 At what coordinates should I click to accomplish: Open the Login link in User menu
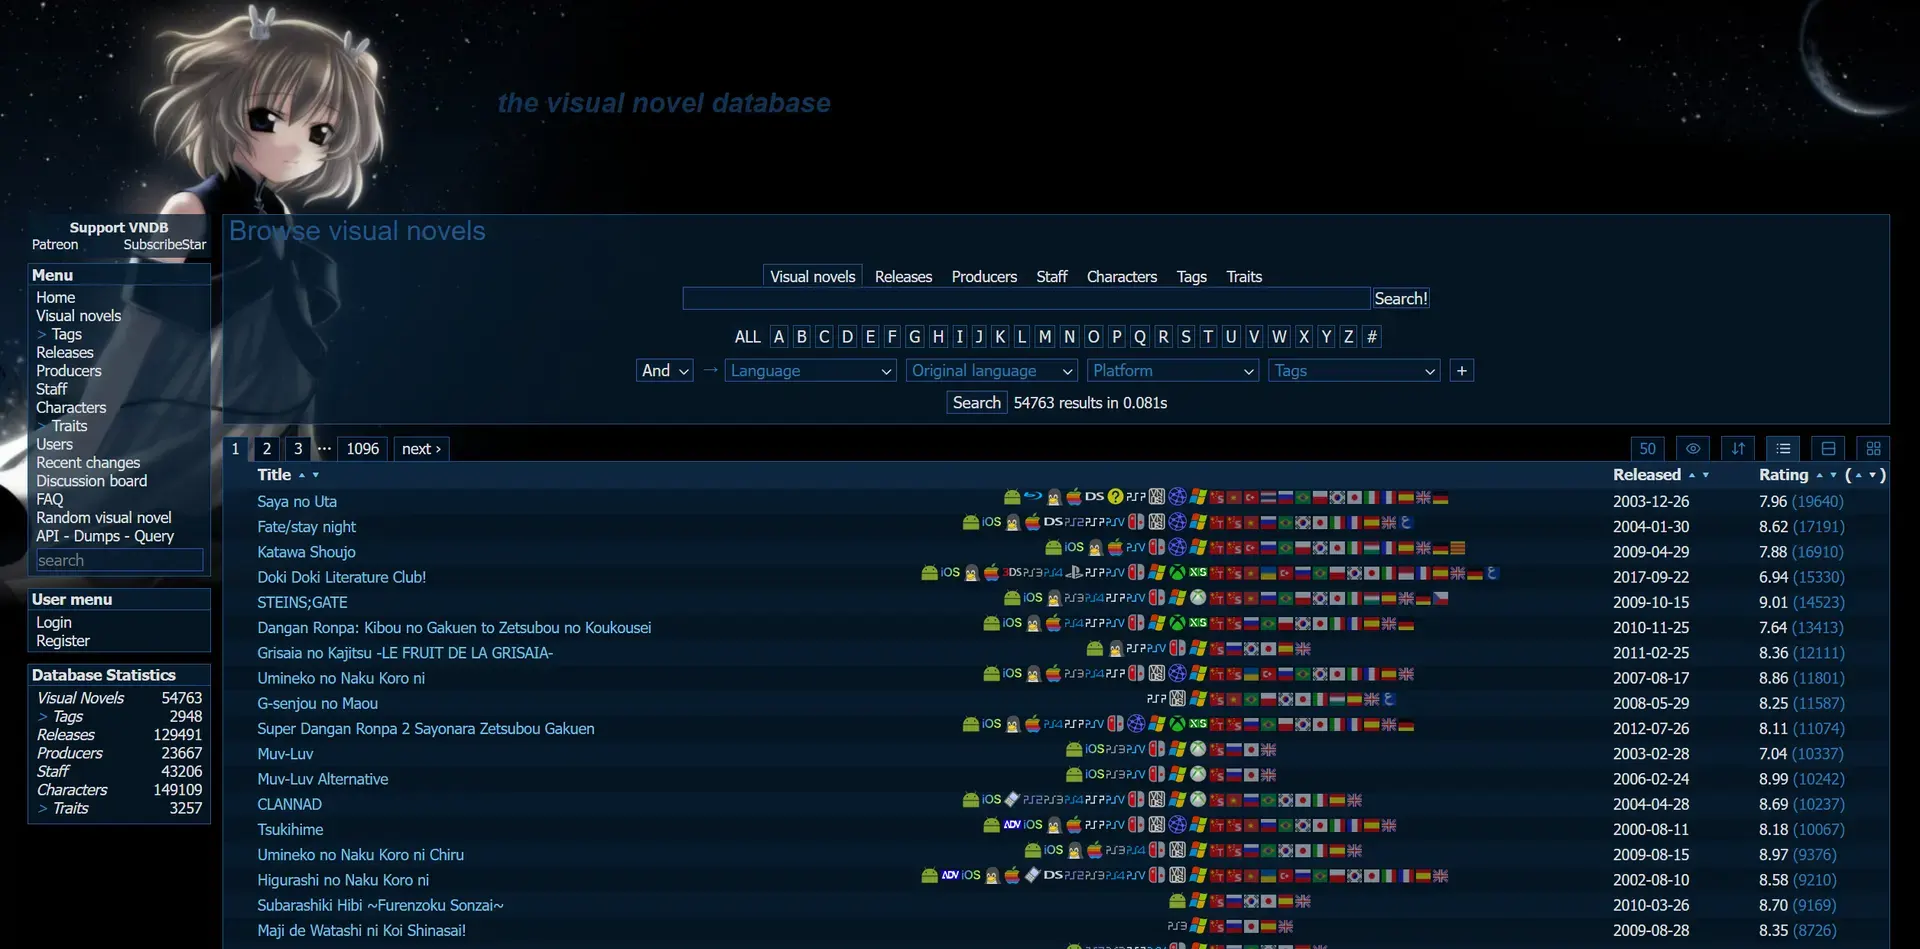pyautogui.click(x=54, y=622)
